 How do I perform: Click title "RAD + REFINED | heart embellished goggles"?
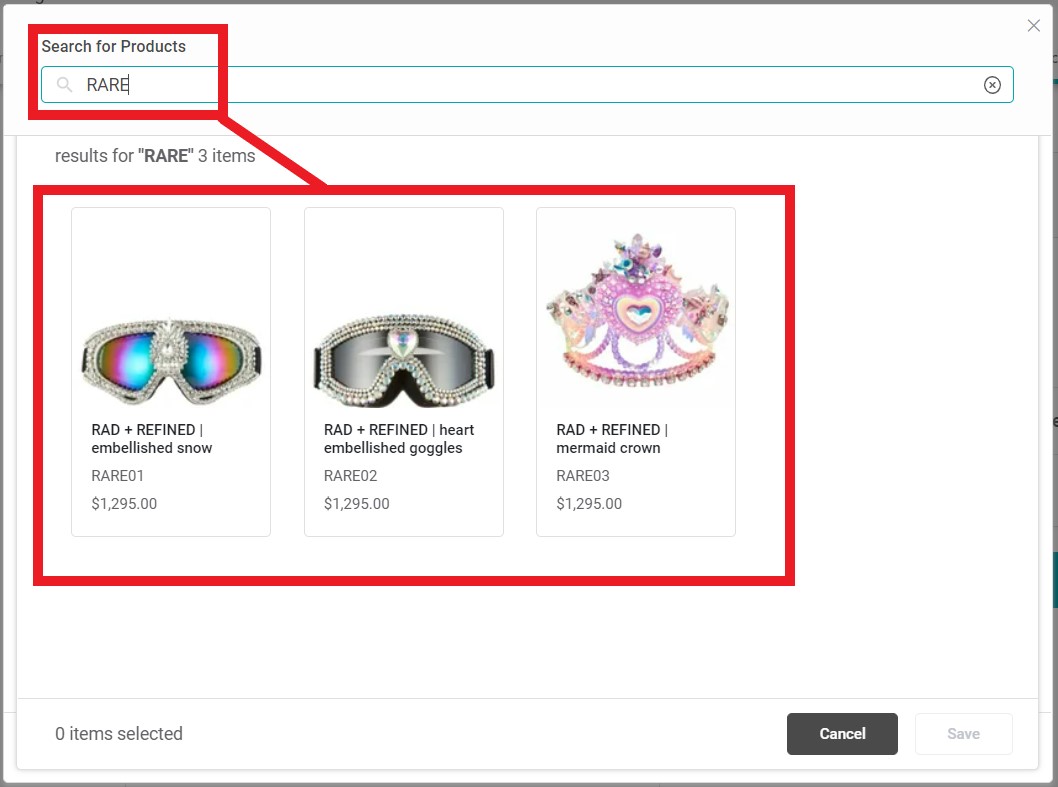(399, 439)
